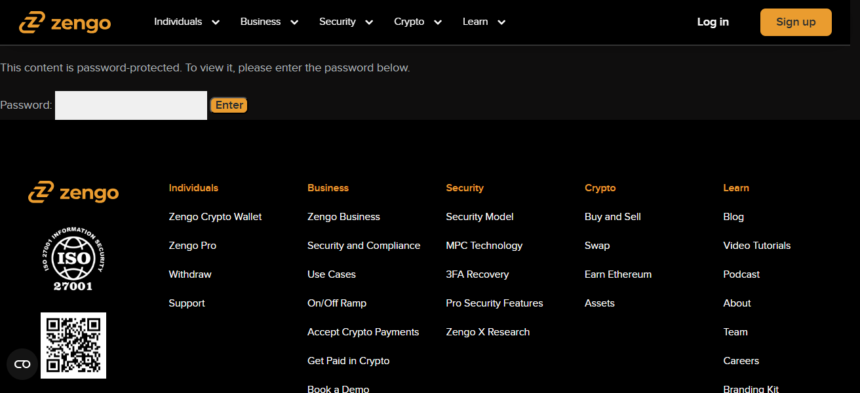Open the Withdraw footer link
Viewport: 860px width, 393px height.
coord(190,275)
